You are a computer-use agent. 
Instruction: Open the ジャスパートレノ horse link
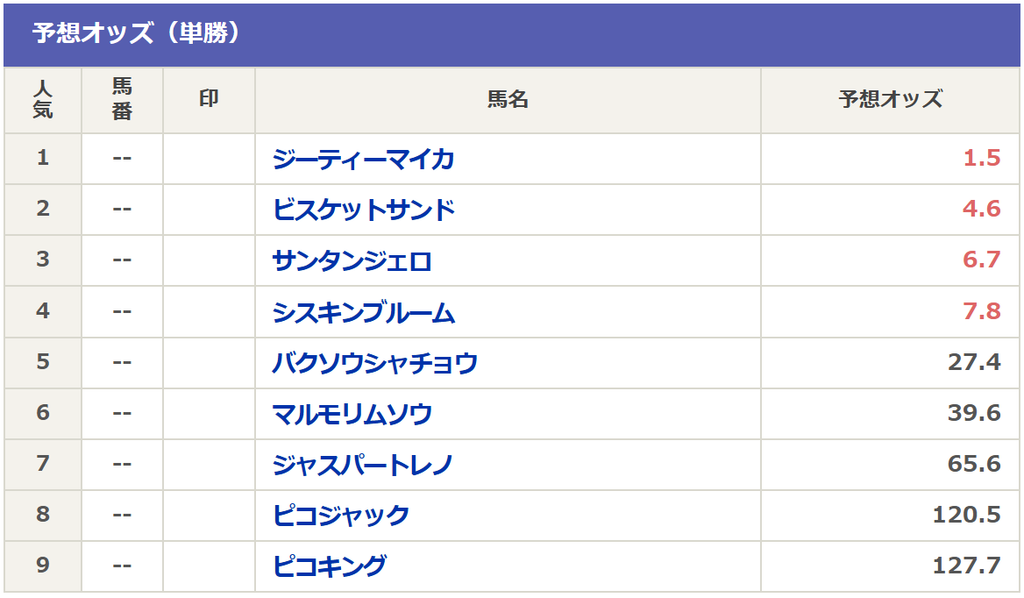click(x=362, y=464)
